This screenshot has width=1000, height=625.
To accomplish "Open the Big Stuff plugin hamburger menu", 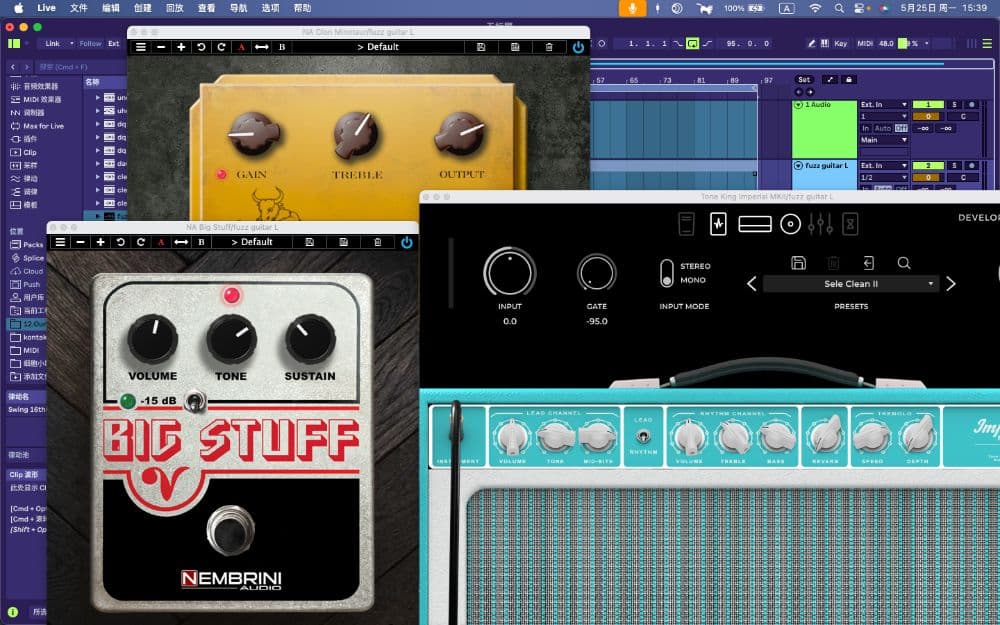I will pyautogui.click(x=60, y=242).
